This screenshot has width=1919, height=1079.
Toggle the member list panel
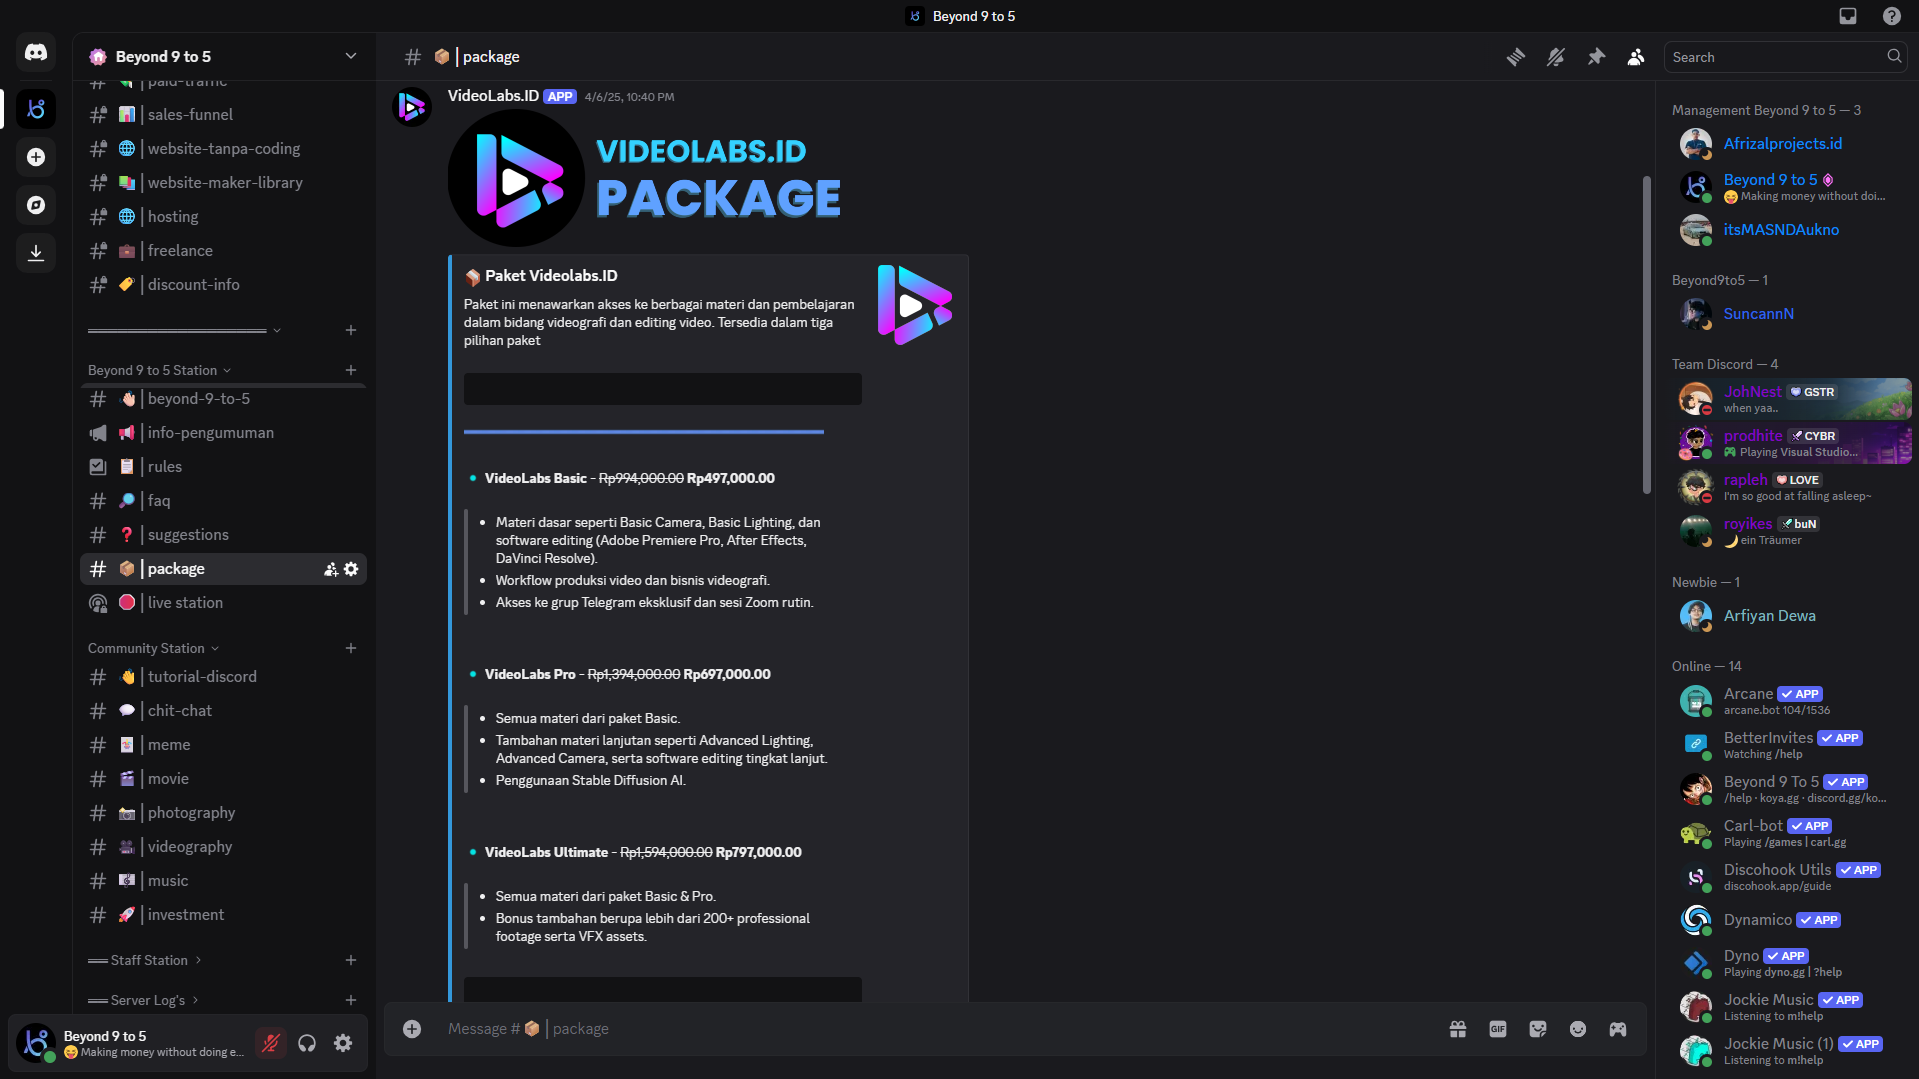(x=1636, y=57)
